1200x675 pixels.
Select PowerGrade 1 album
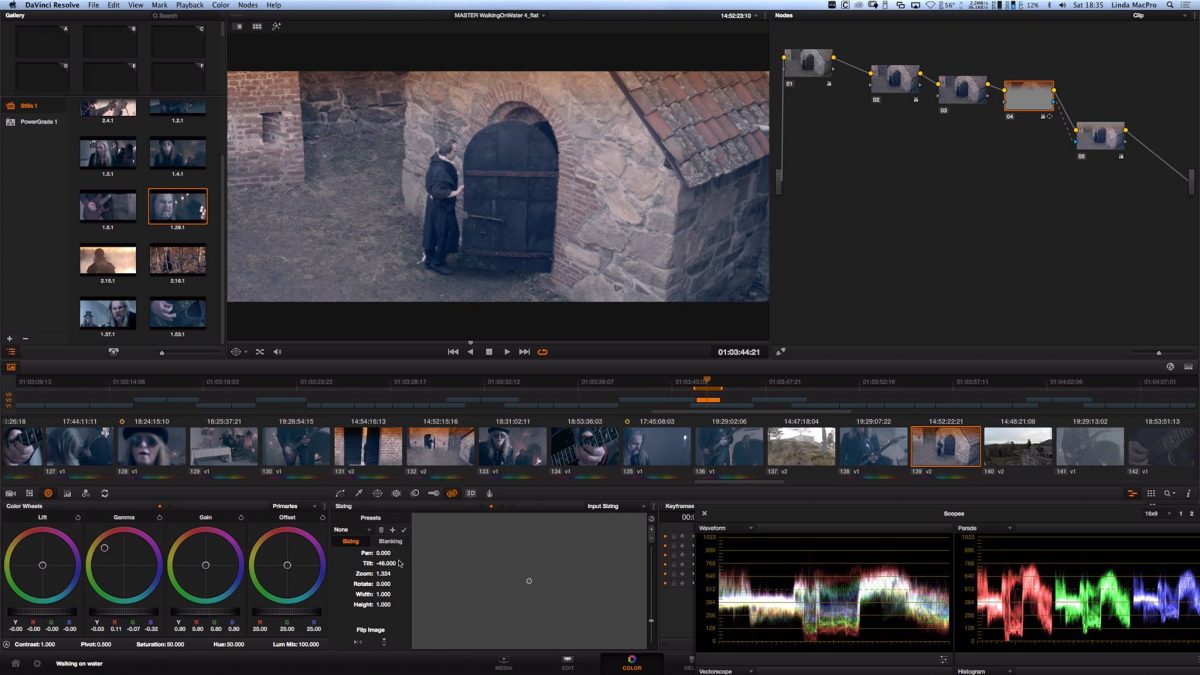pos(38,122)
